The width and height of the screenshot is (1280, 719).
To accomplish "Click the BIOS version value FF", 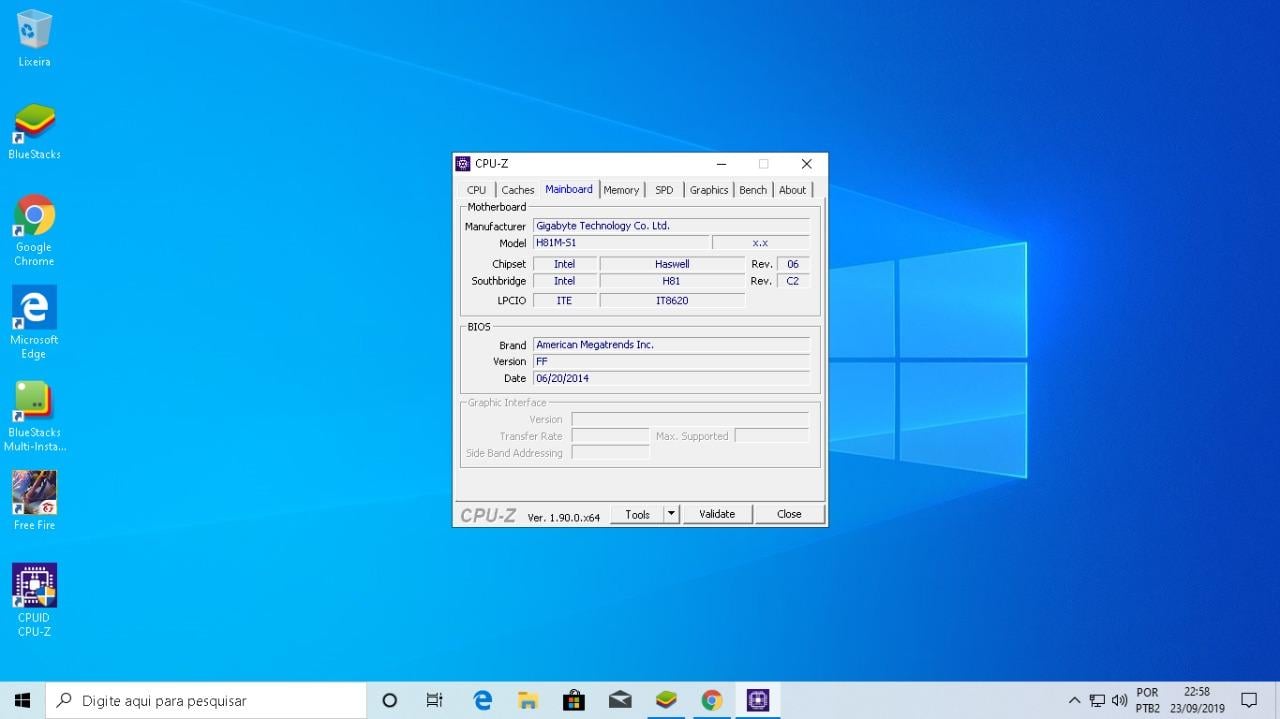I will coord(671,362).
